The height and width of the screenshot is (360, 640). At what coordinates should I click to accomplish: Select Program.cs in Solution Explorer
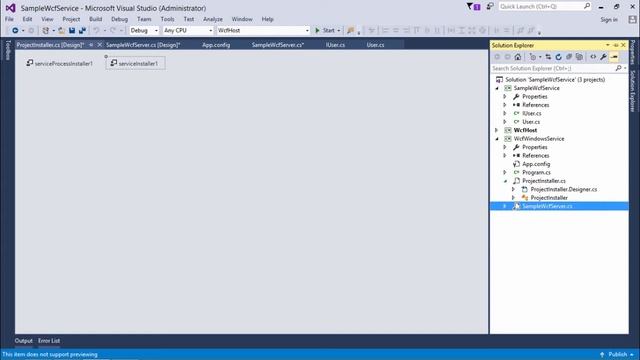pyautogui.click(x=536, y=173)
